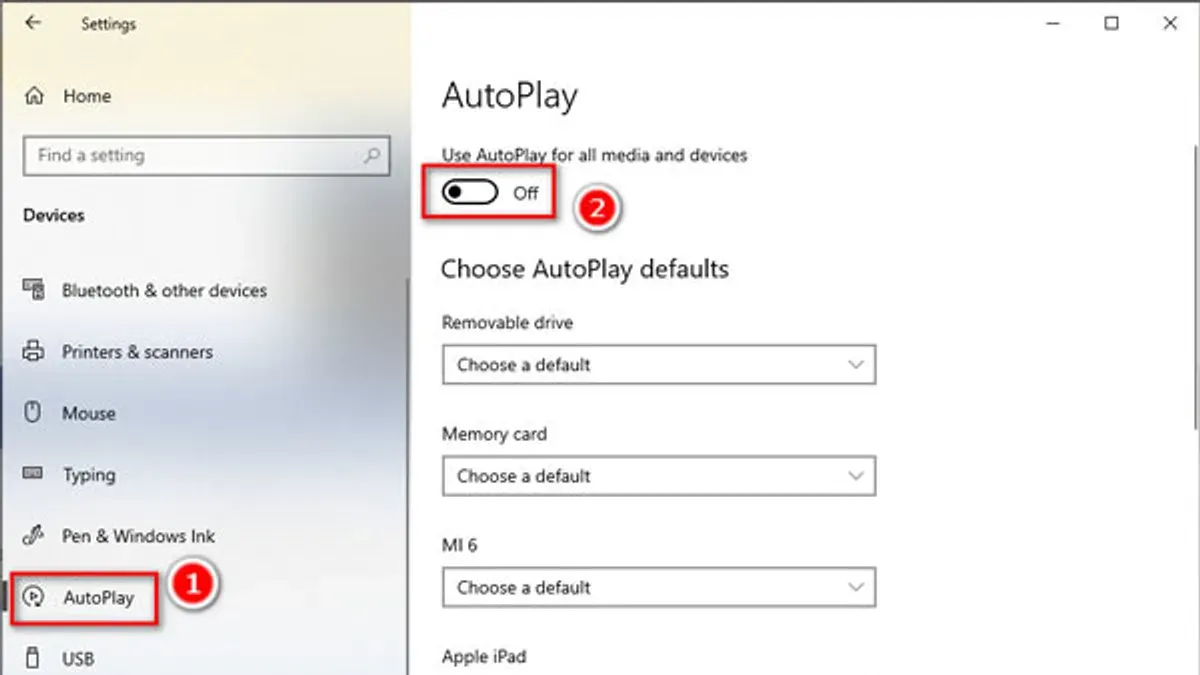The height and width of the screenshot is (675, 1200).
Task: Click 'Use AutoPlay for all media and devices' label
Action: pyautogui.click(x=594, y=155)
